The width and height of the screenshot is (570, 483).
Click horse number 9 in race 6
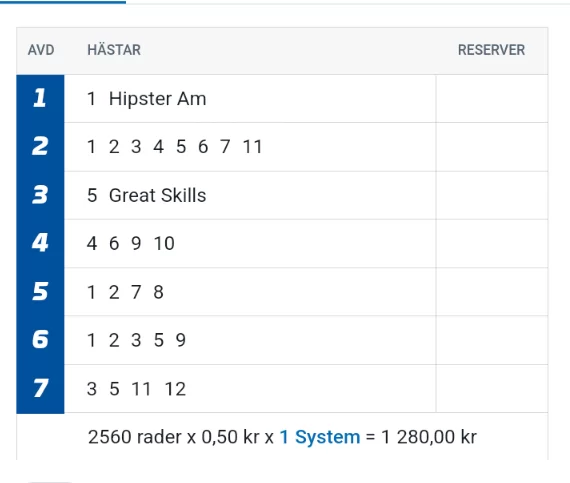point(181,340)
